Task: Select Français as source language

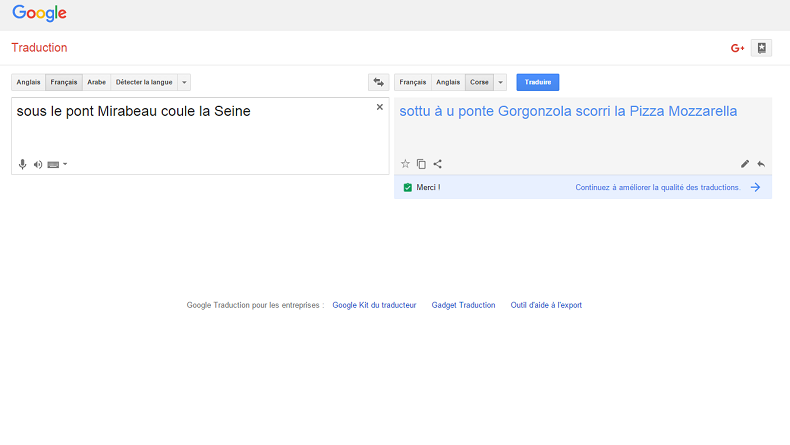Action: [63, 82]
